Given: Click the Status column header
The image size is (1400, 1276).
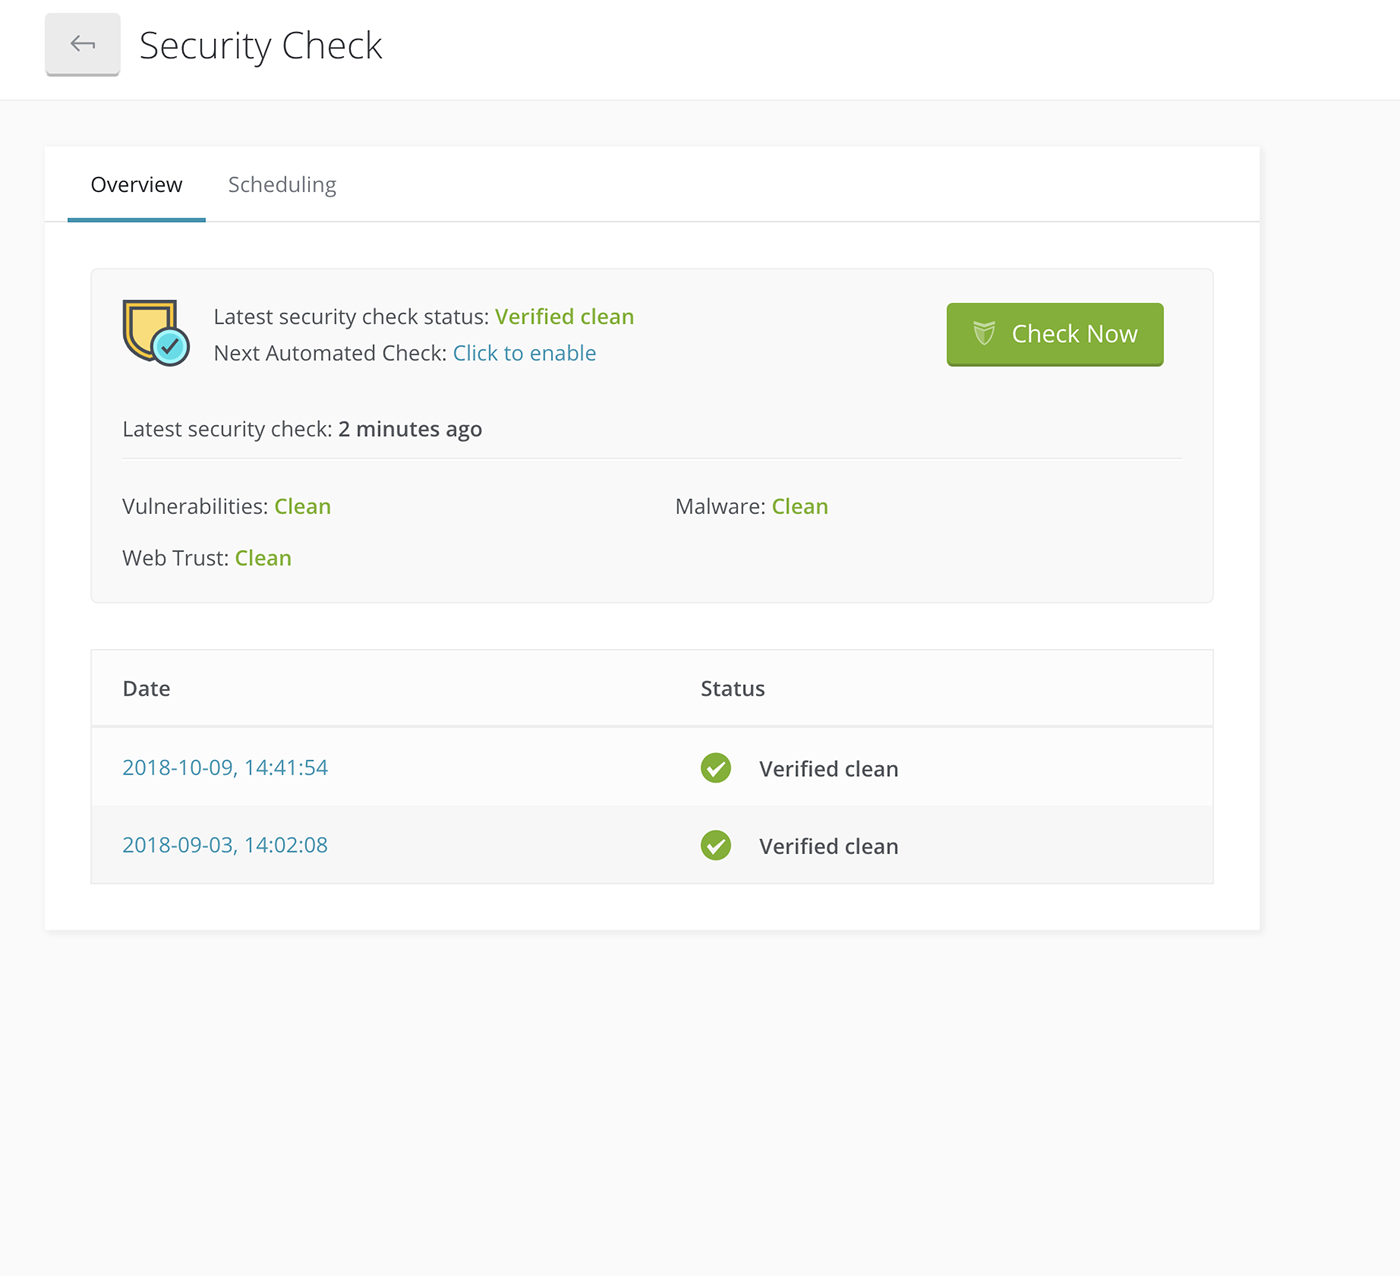Looking at the screenshot, I should point(732,689).
